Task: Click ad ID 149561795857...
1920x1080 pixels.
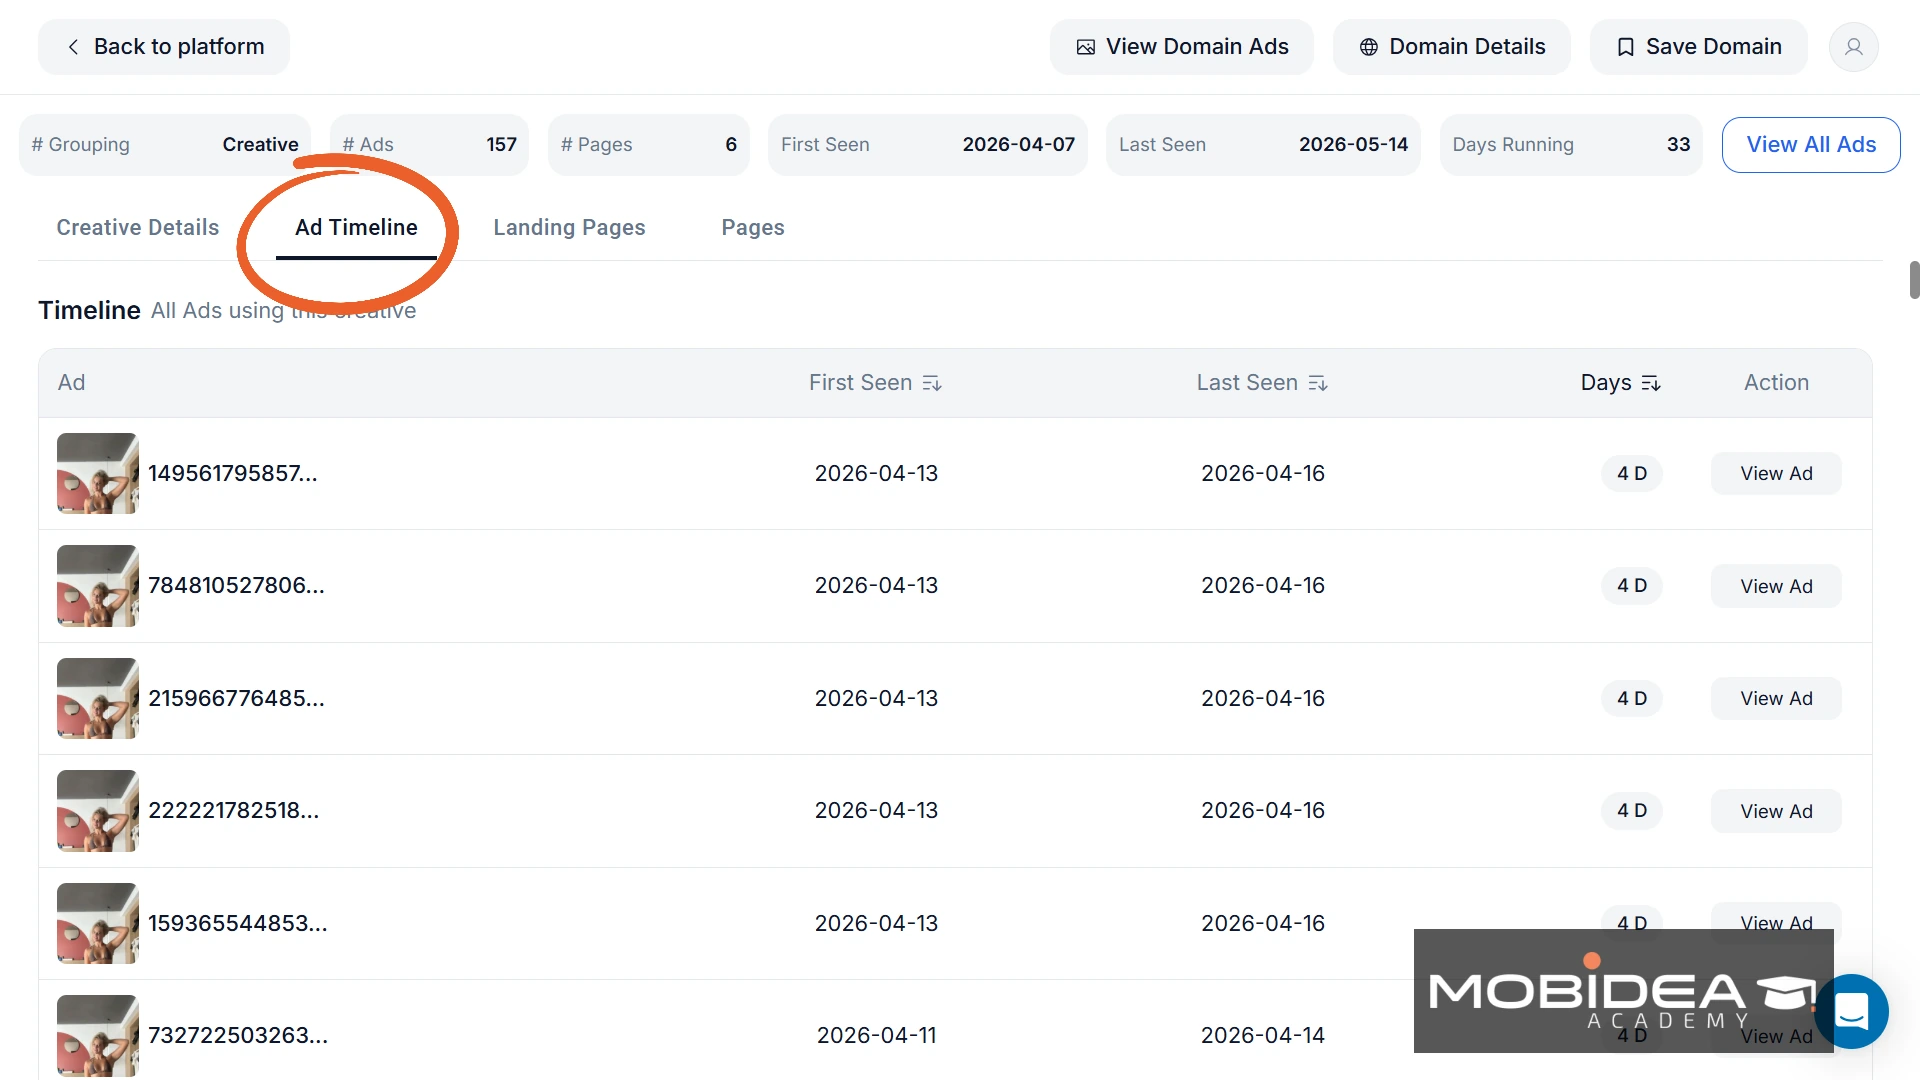Action: pos(233,474)
